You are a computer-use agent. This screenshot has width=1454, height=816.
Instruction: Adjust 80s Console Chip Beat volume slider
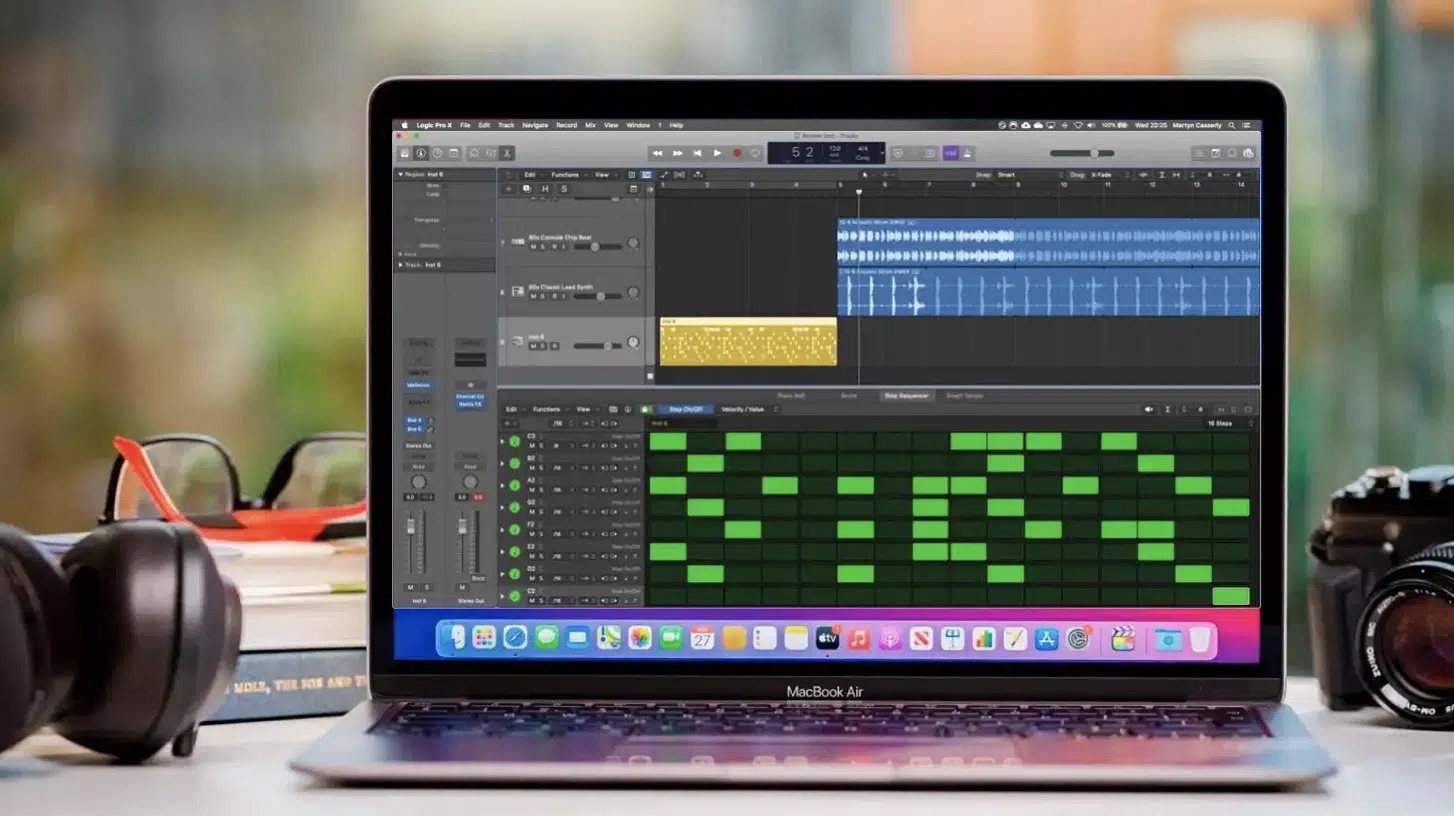[x=598, y=246]
